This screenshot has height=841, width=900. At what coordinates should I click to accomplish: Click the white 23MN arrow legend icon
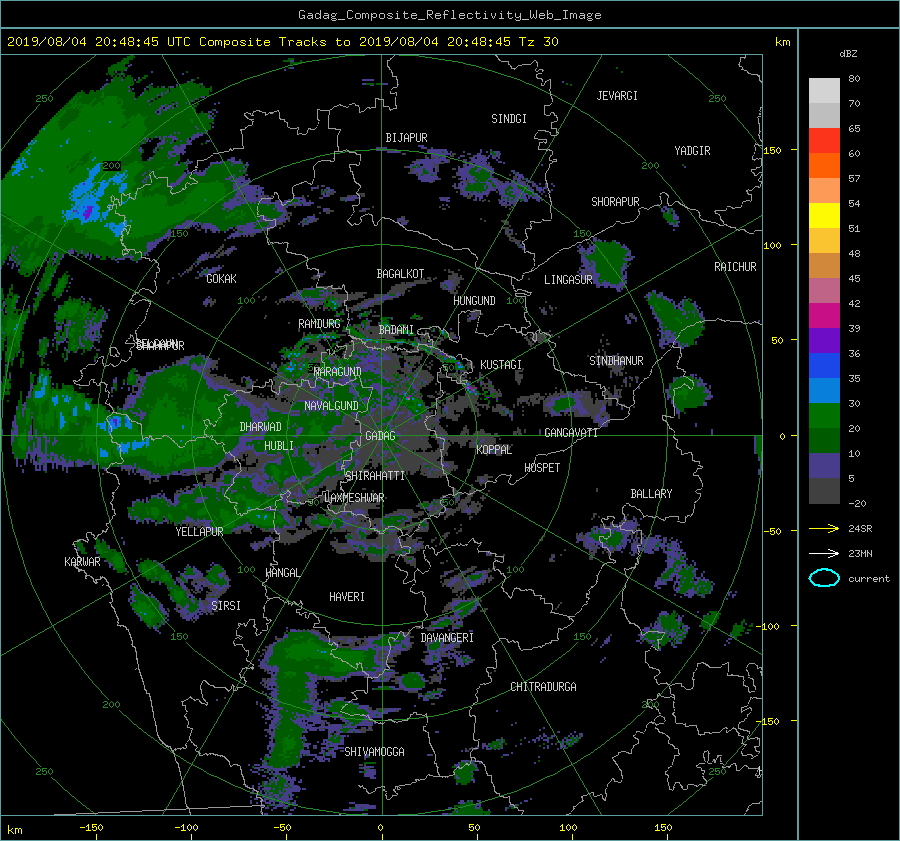tap(824, 553)
